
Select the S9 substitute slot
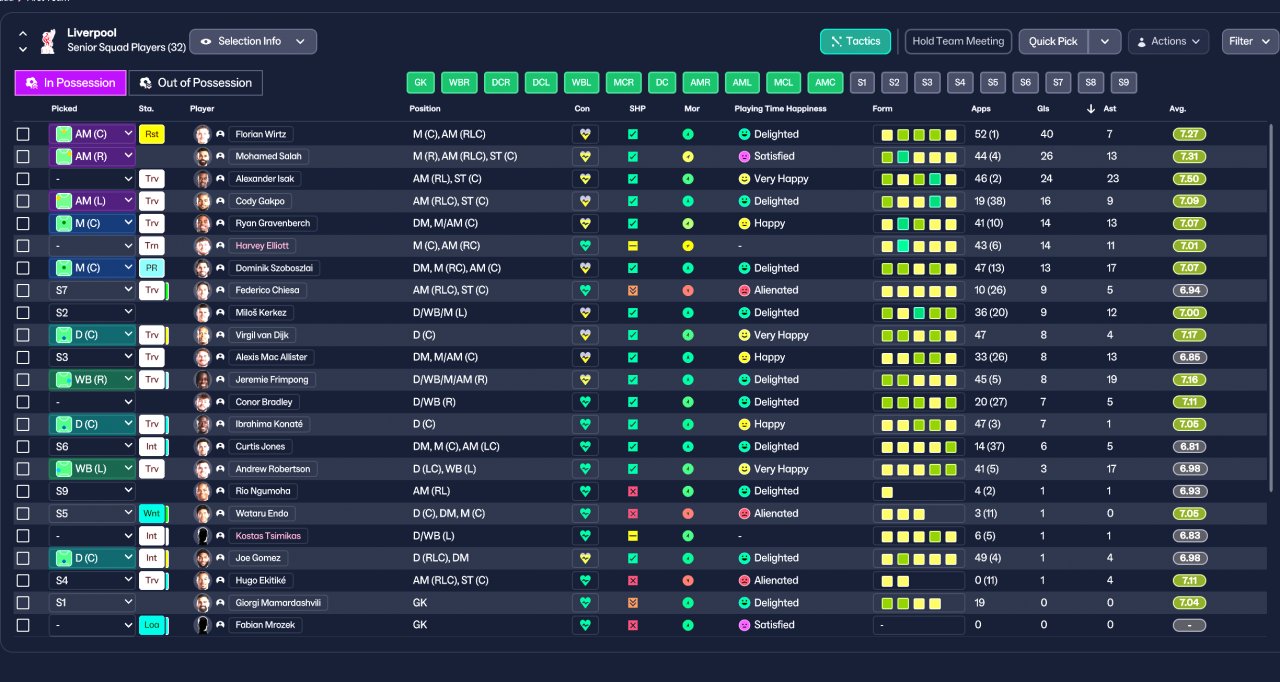coord(1123,83)
